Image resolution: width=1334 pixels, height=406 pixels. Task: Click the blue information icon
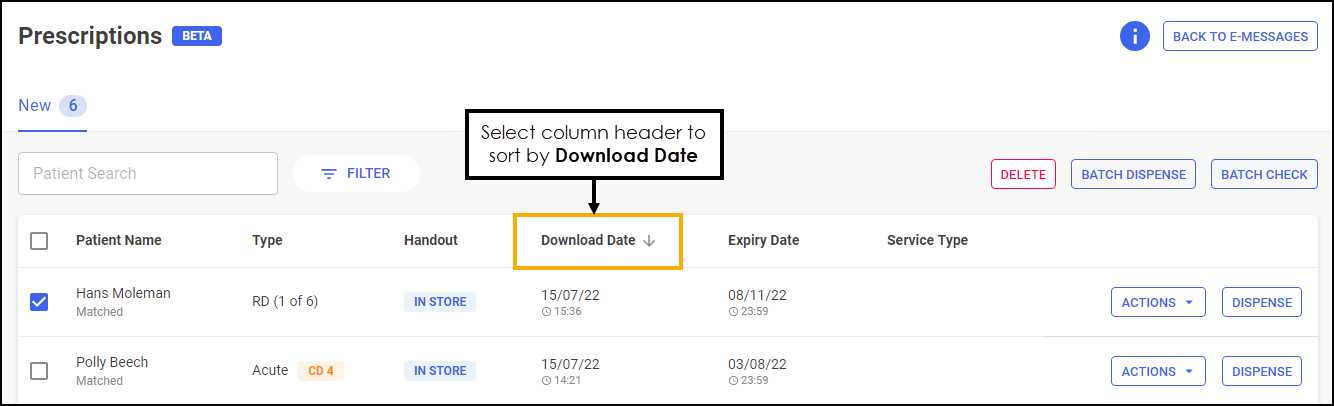coord(1134,37)
